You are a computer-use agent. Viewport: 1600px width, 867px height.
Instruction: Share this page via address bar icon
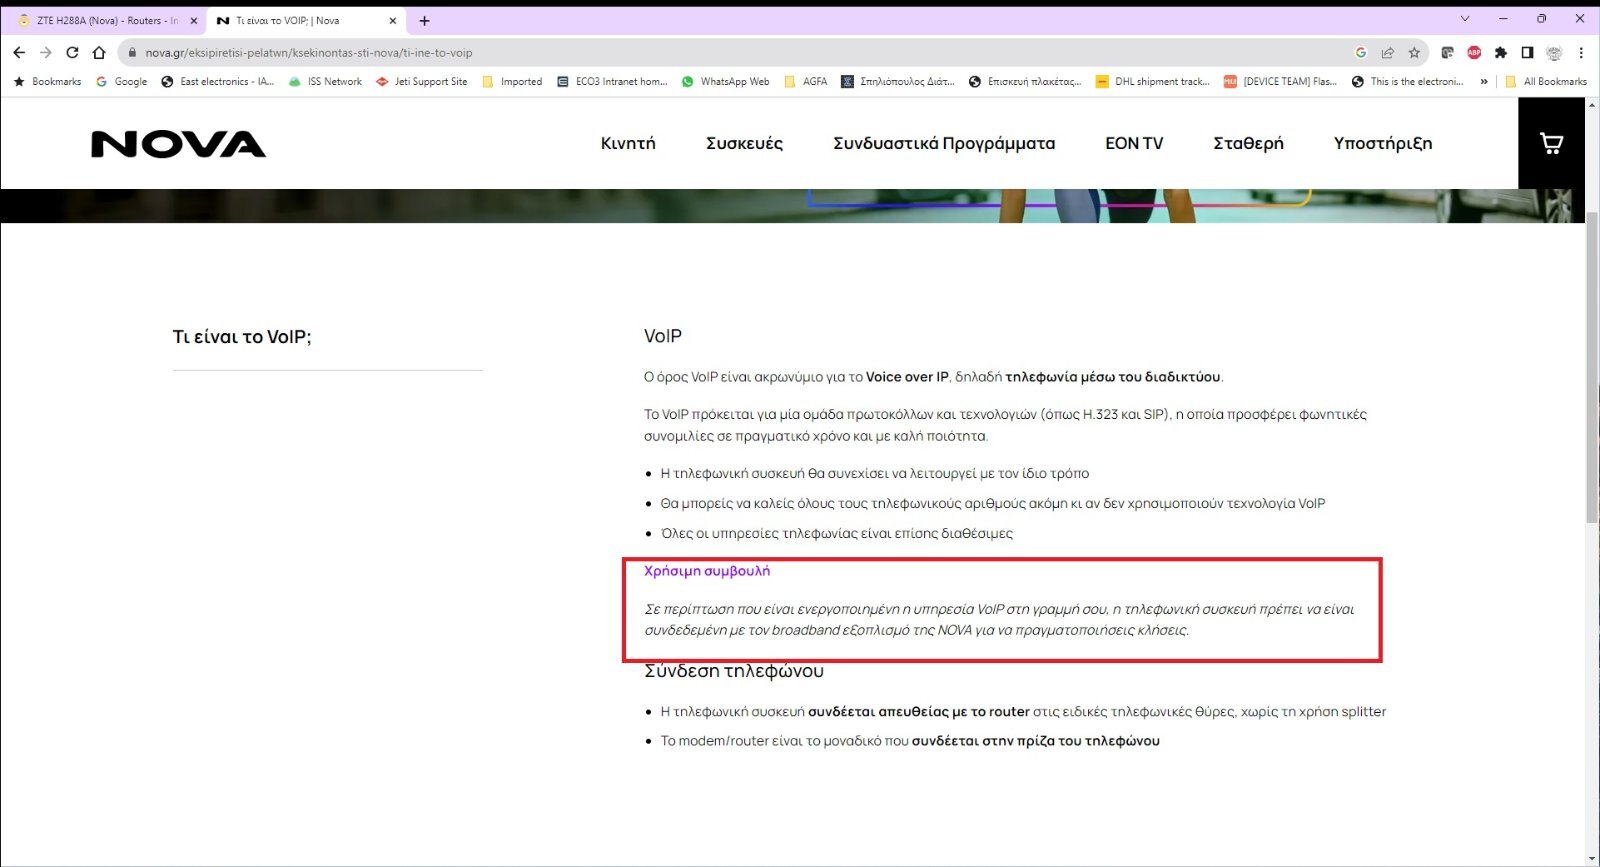pyautogui.click(x=1388, y=53)
